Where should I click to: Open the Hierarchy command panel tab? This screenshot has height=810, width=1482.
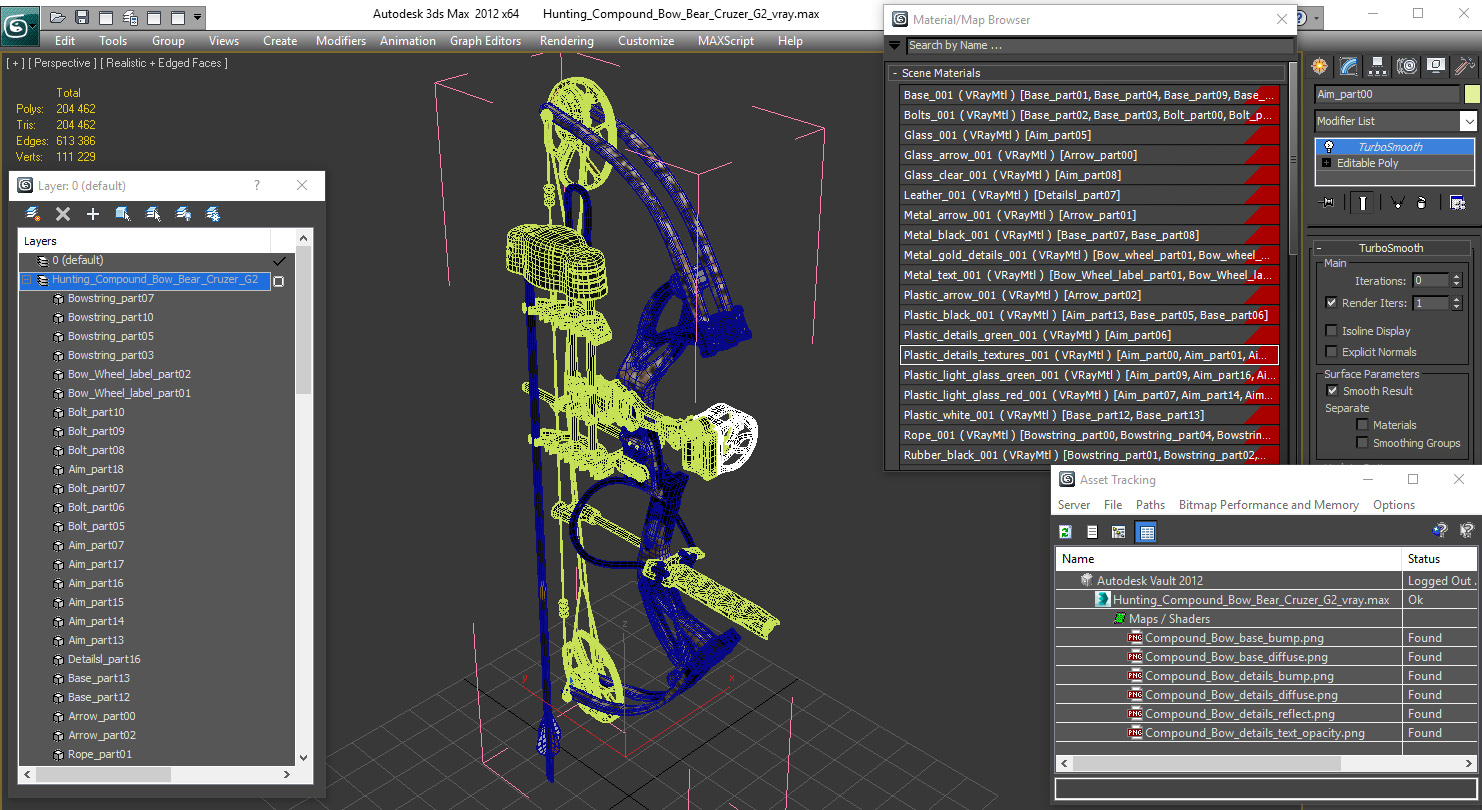(x=1378, y=66)
